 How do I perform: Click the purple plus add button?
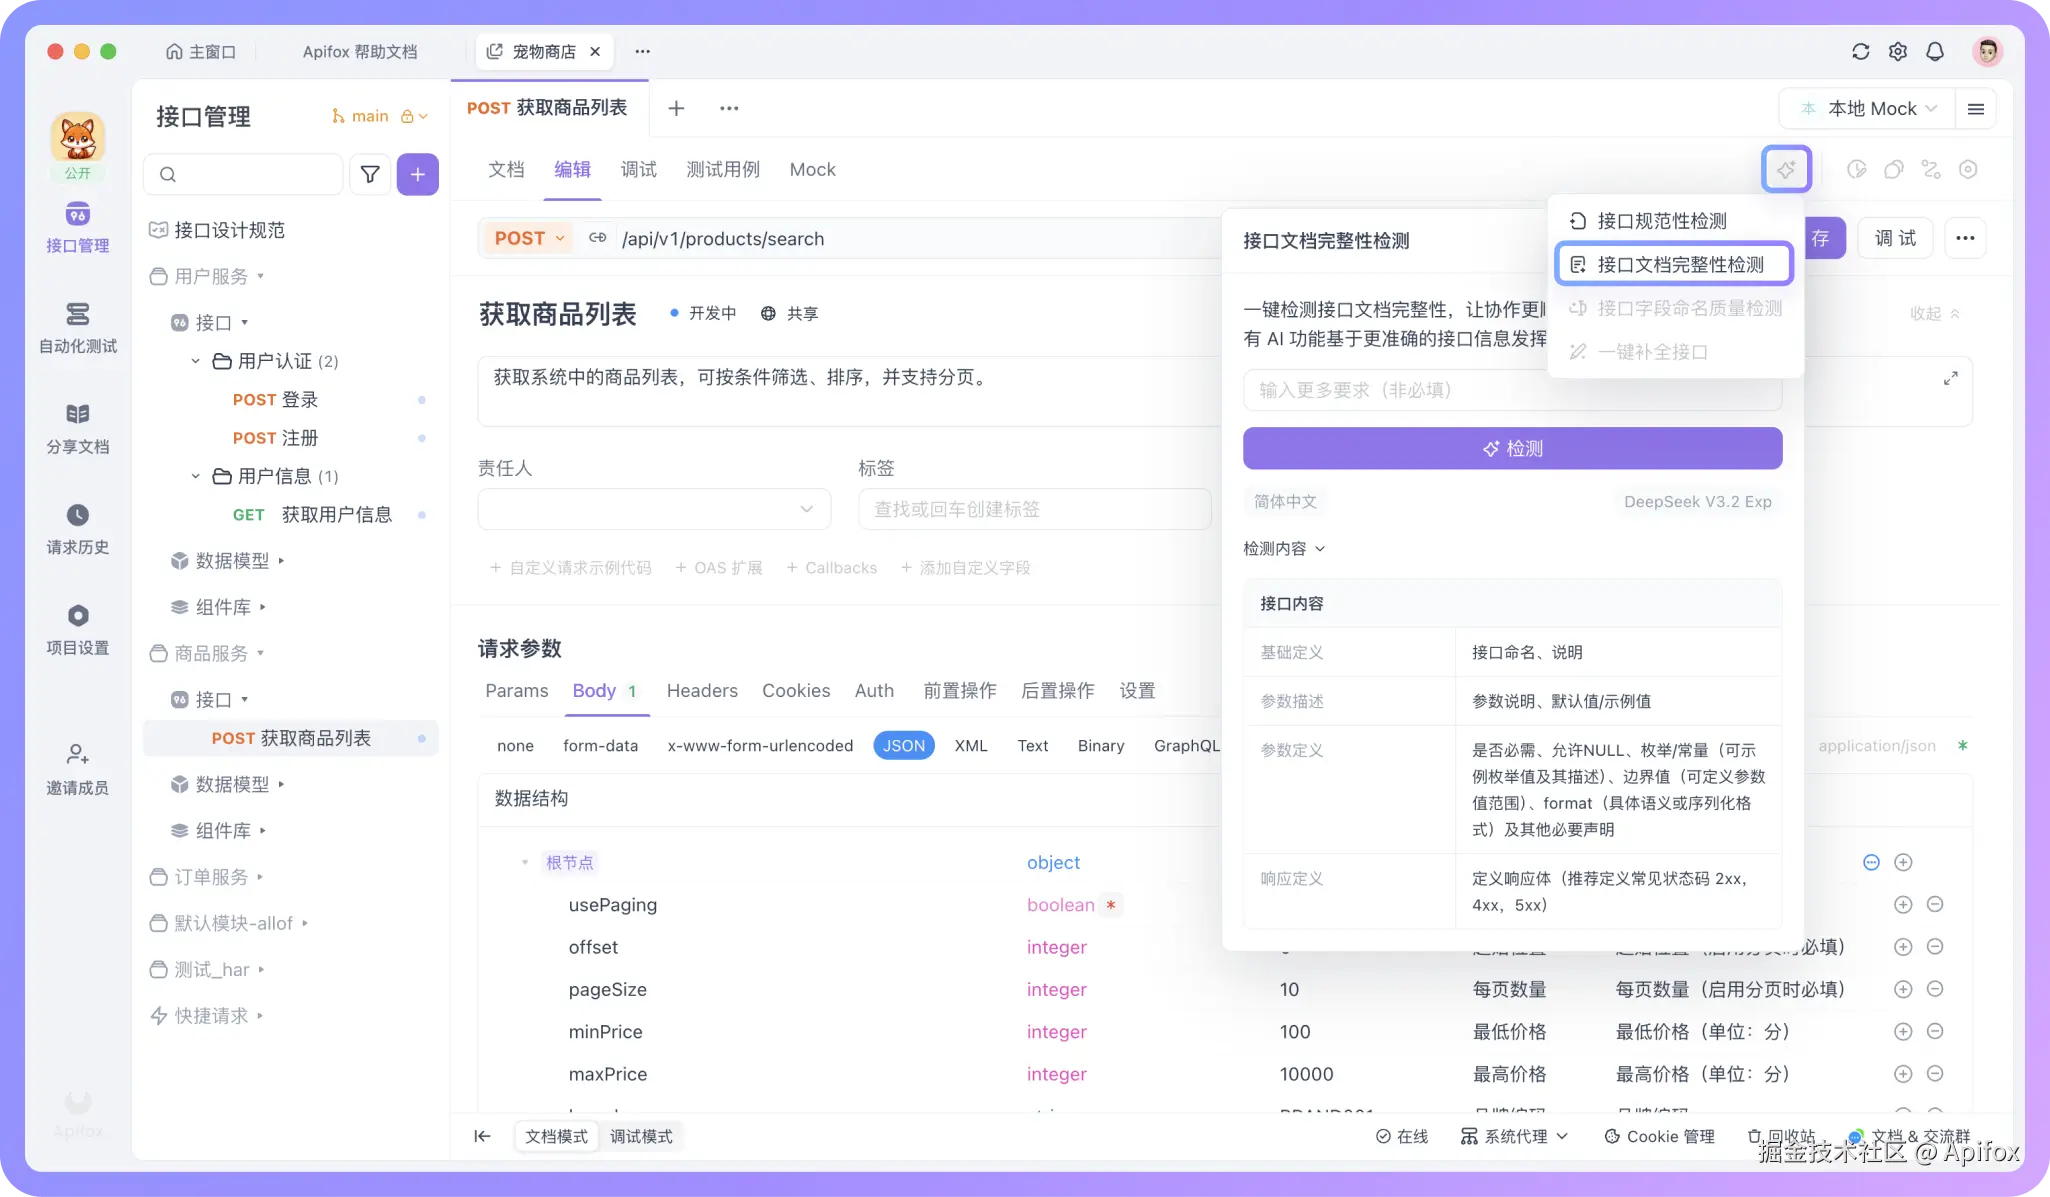418,174
